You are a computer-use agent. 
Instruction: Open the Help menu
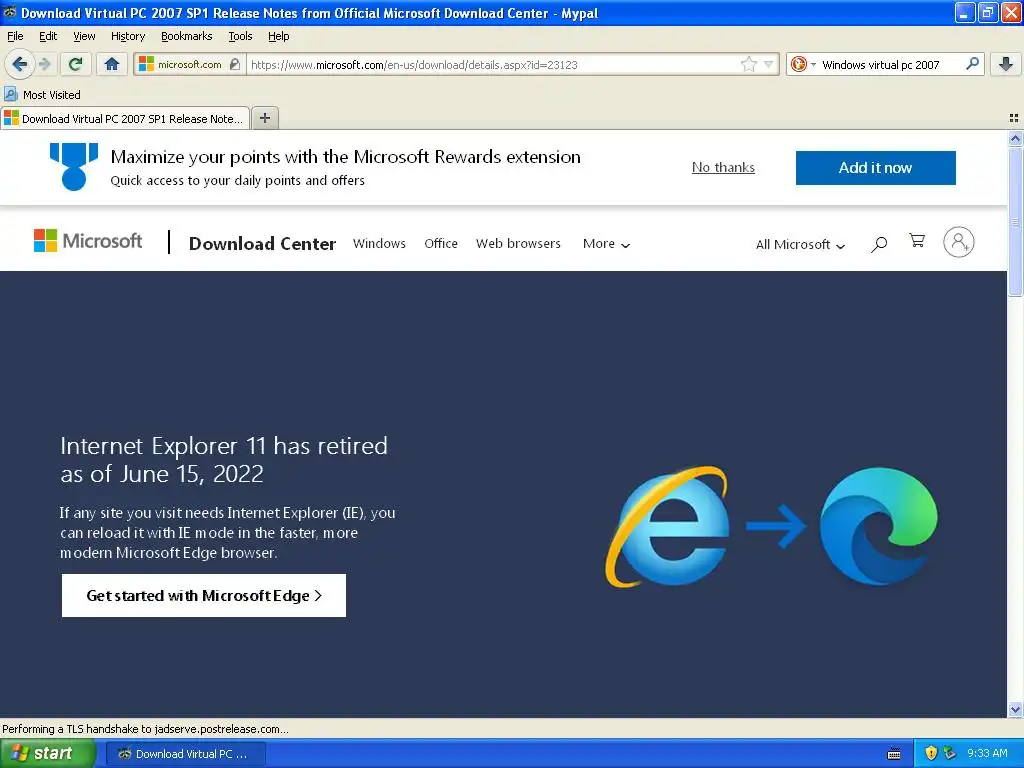(x=278, y=36)
